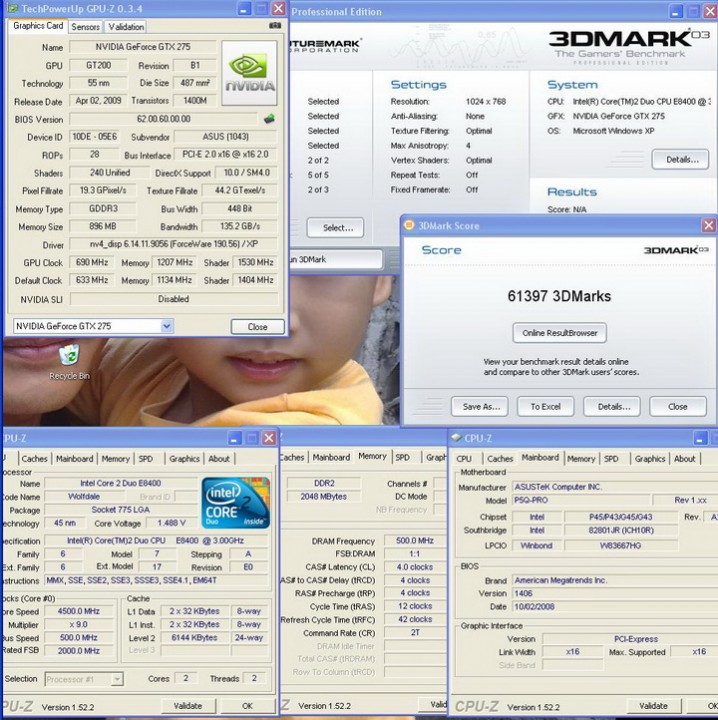The image size is (718, 720).
Task: Select the Graphics Card tab in GPU-Z
Action: (x=38, y=26)
